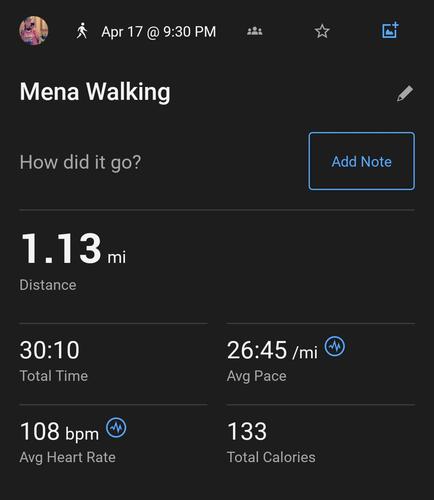Tap the 26:45 /mi pace value
This screenshot has width=434, height=500.
[x=272, y=350]
